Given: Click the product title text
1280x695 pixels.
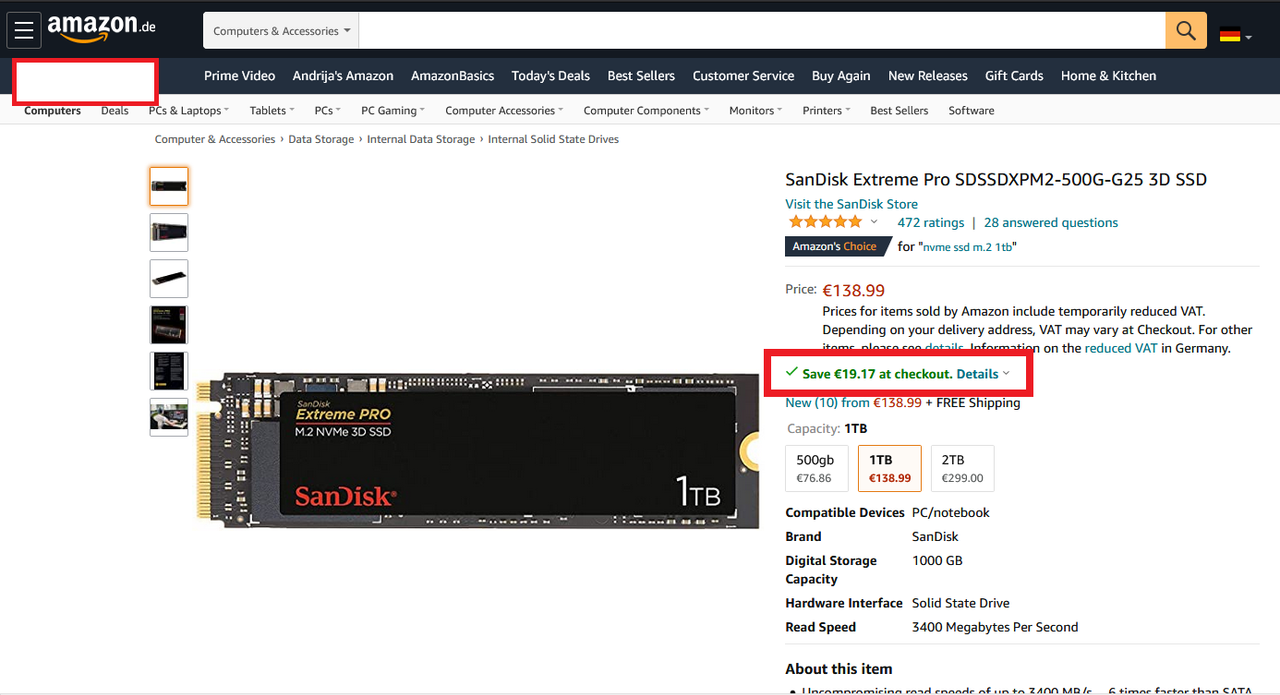Looking at the screenshot, I should click(x=996, y=180).
